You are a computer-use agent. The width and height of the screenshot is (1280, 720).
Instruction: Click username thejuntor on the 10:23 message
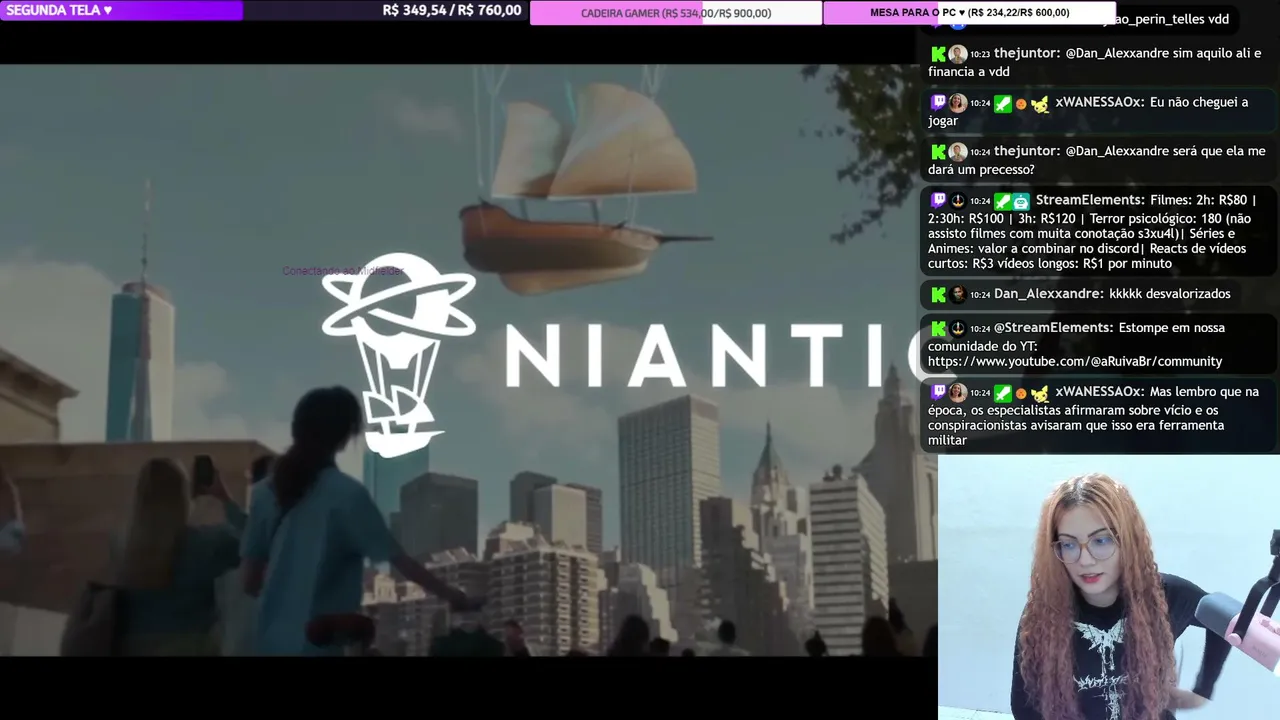pos(1026,54)
